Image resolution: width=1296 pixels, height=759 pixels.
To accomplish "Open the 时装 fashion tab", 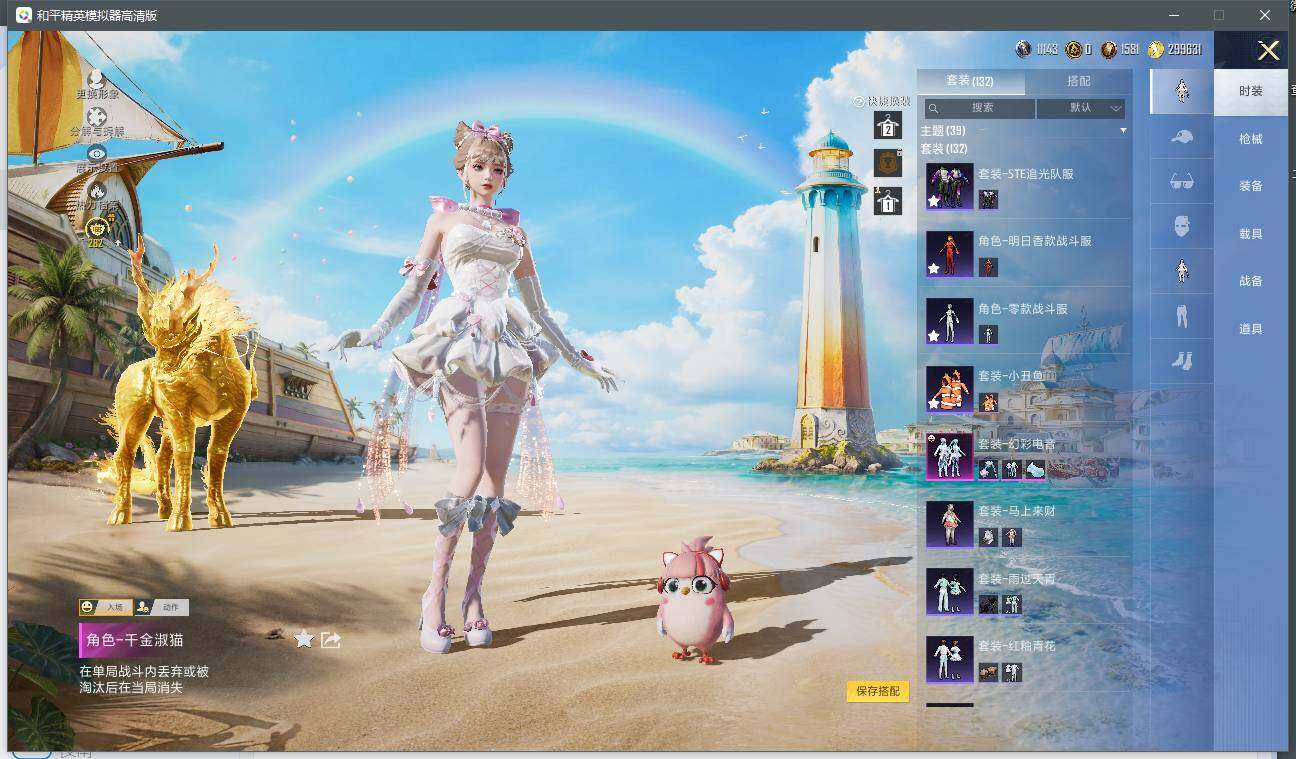I will pos(1251,91).
